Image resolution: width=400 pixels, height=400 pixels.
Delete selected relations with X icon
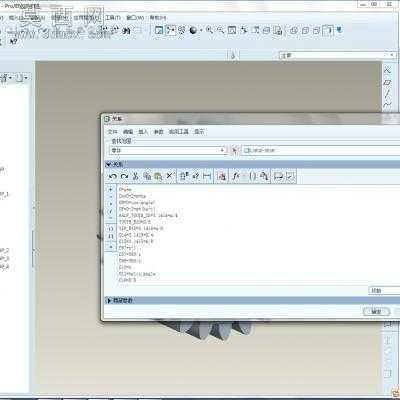169,176
